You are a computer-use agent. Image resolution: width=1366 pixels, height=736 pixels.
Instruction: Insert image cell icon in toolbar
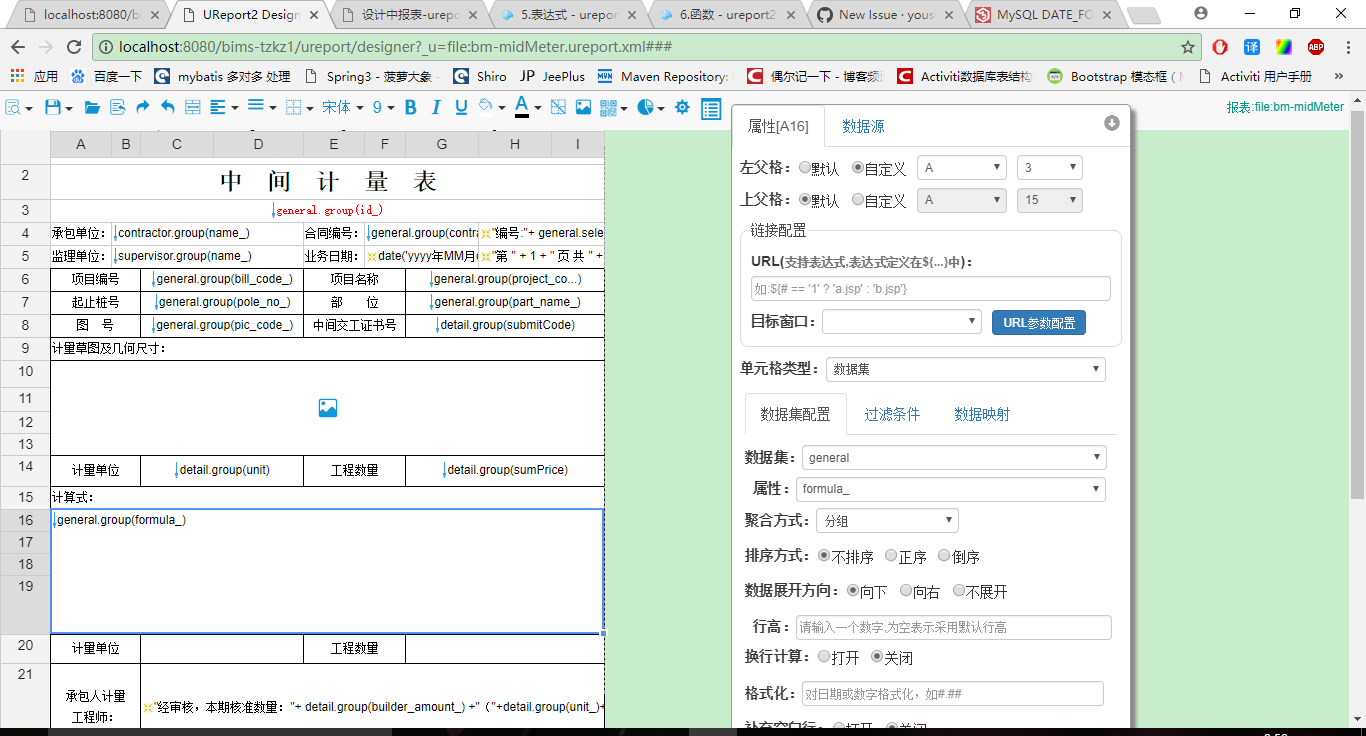pyautogui.click(x=583, y=107)
